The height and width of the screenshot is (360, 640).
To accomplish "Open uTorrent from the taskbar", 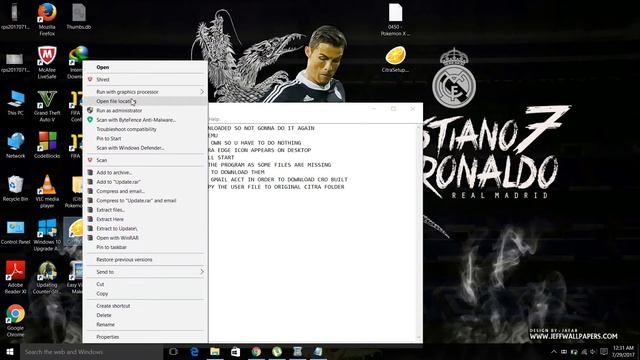I will point(277,351).
